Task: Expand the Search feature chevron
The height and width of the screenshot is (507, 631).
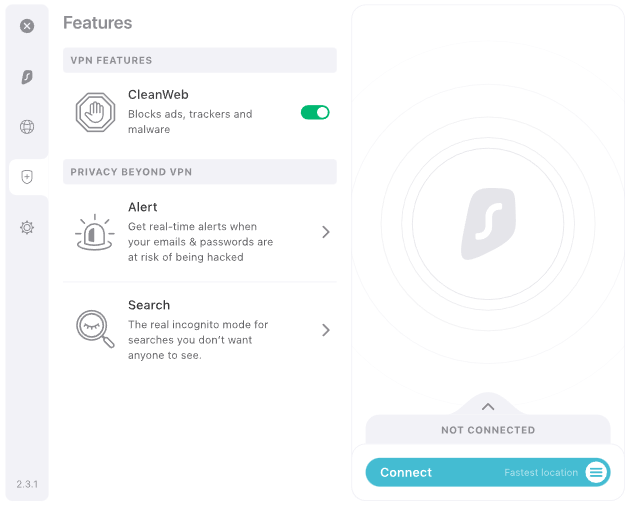Action: click(326, 330)
